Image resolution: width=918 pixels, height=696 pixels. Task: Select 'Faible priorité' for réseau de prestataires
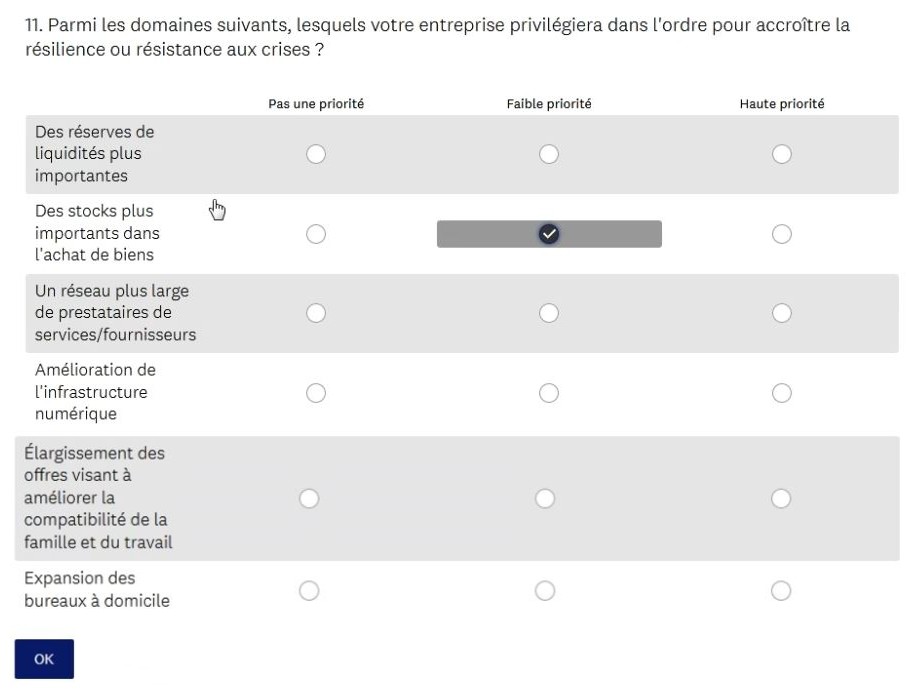(548, 313)
